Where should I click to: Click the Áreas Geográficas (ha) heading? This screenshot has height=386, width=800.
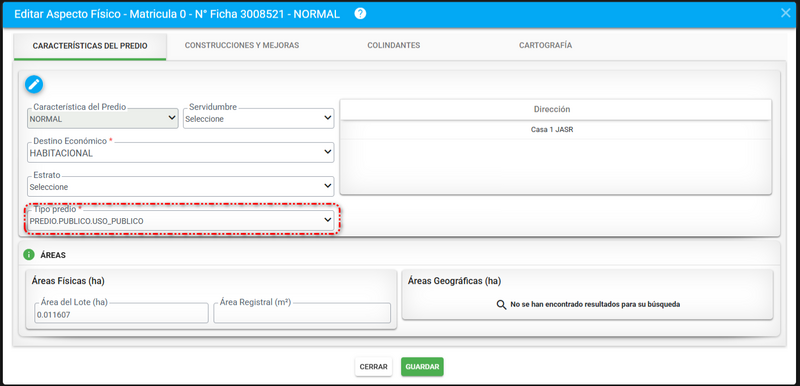click(455, 281)
